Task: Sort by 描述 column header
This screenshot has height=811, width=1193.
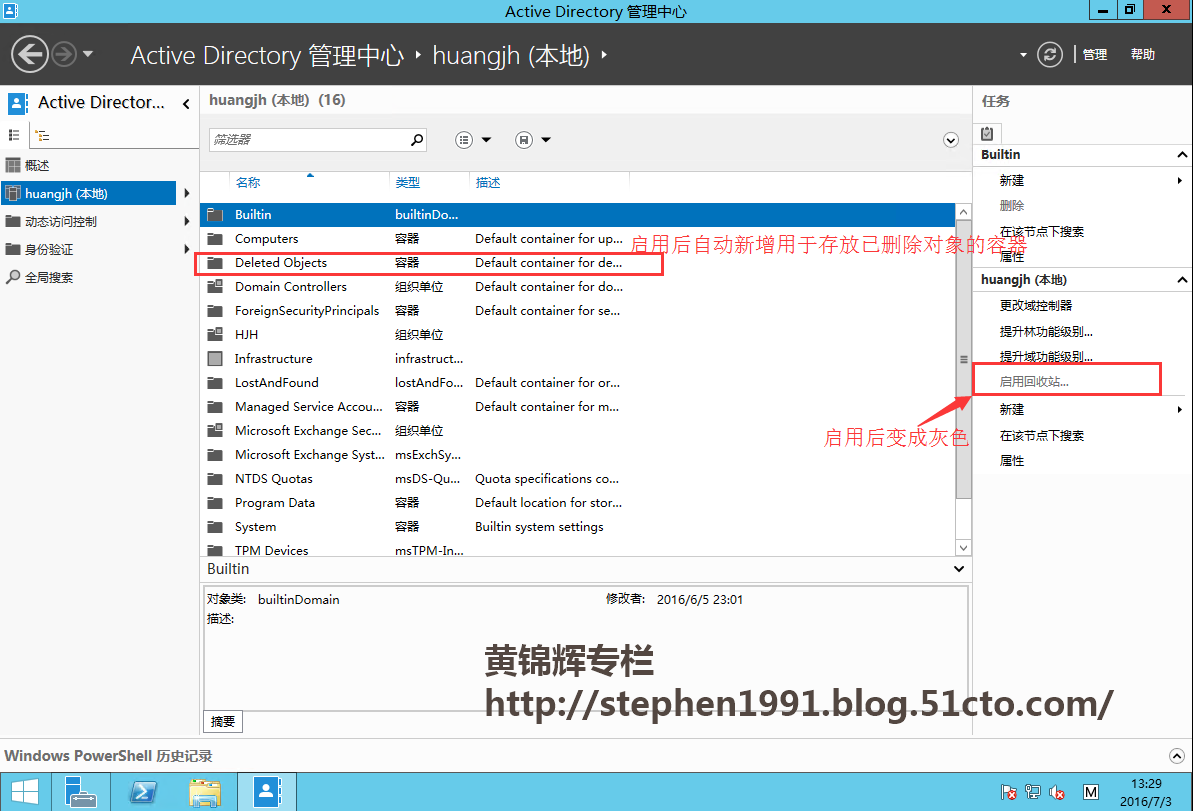Action: pyautogui.click(x=488, y=183)
